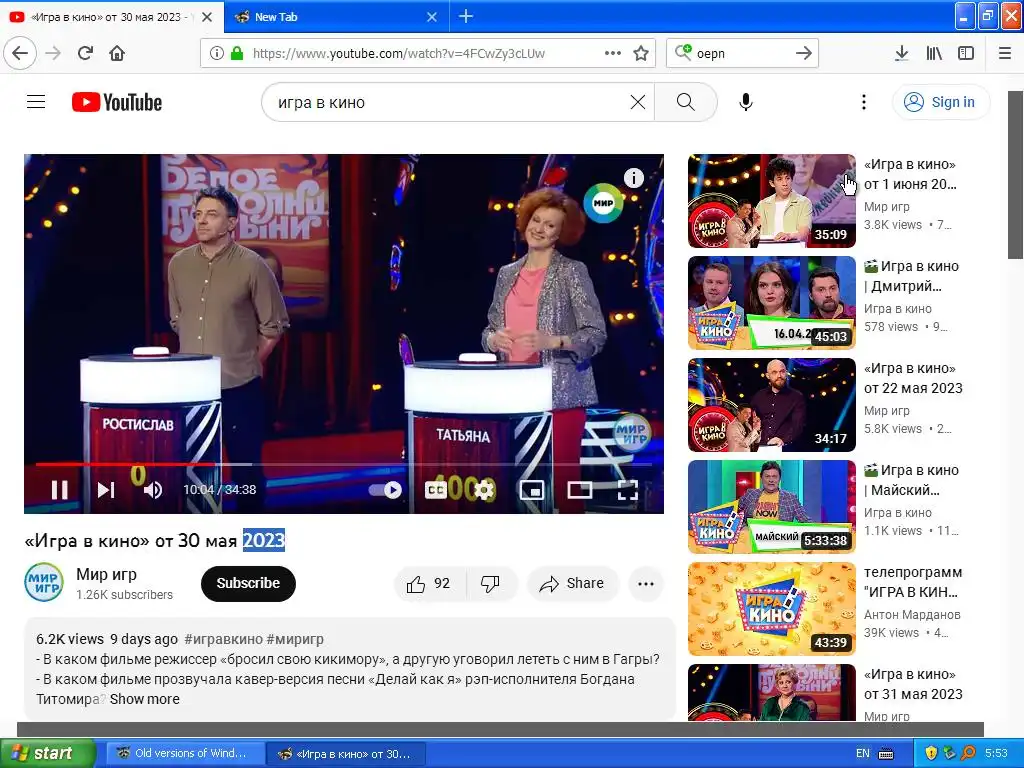The height and width of the screenshot is (768, 1024).
Task: Go to the YouTube home logo
Action: point(117,102)
